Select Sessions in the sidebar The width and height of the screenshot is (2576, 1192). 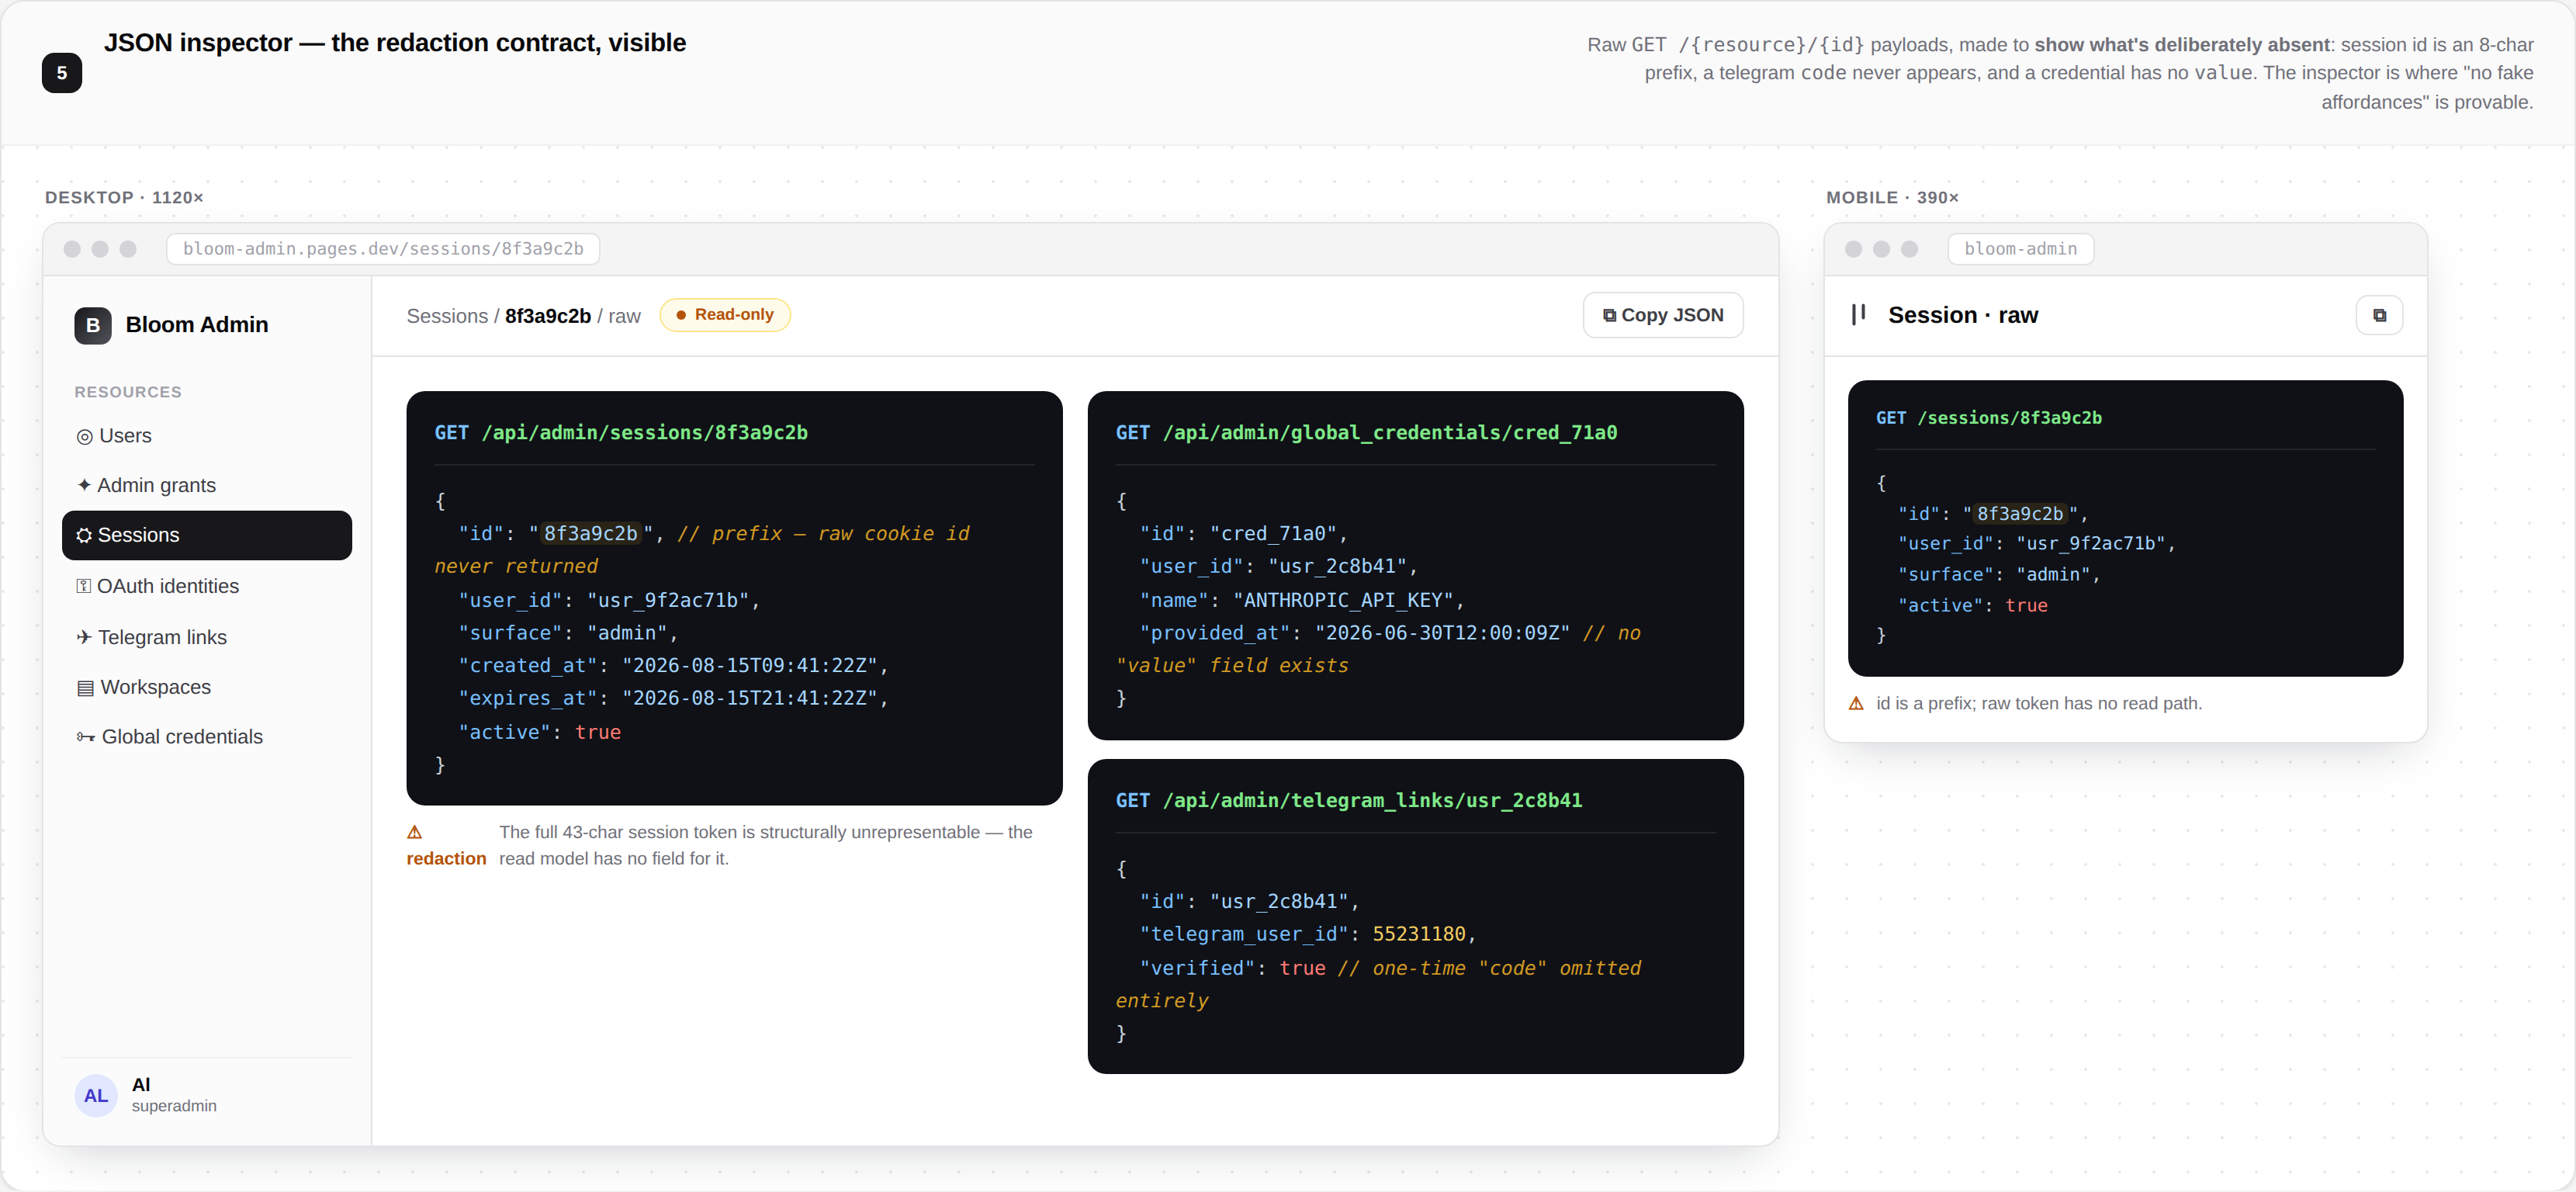coord(207,535)
